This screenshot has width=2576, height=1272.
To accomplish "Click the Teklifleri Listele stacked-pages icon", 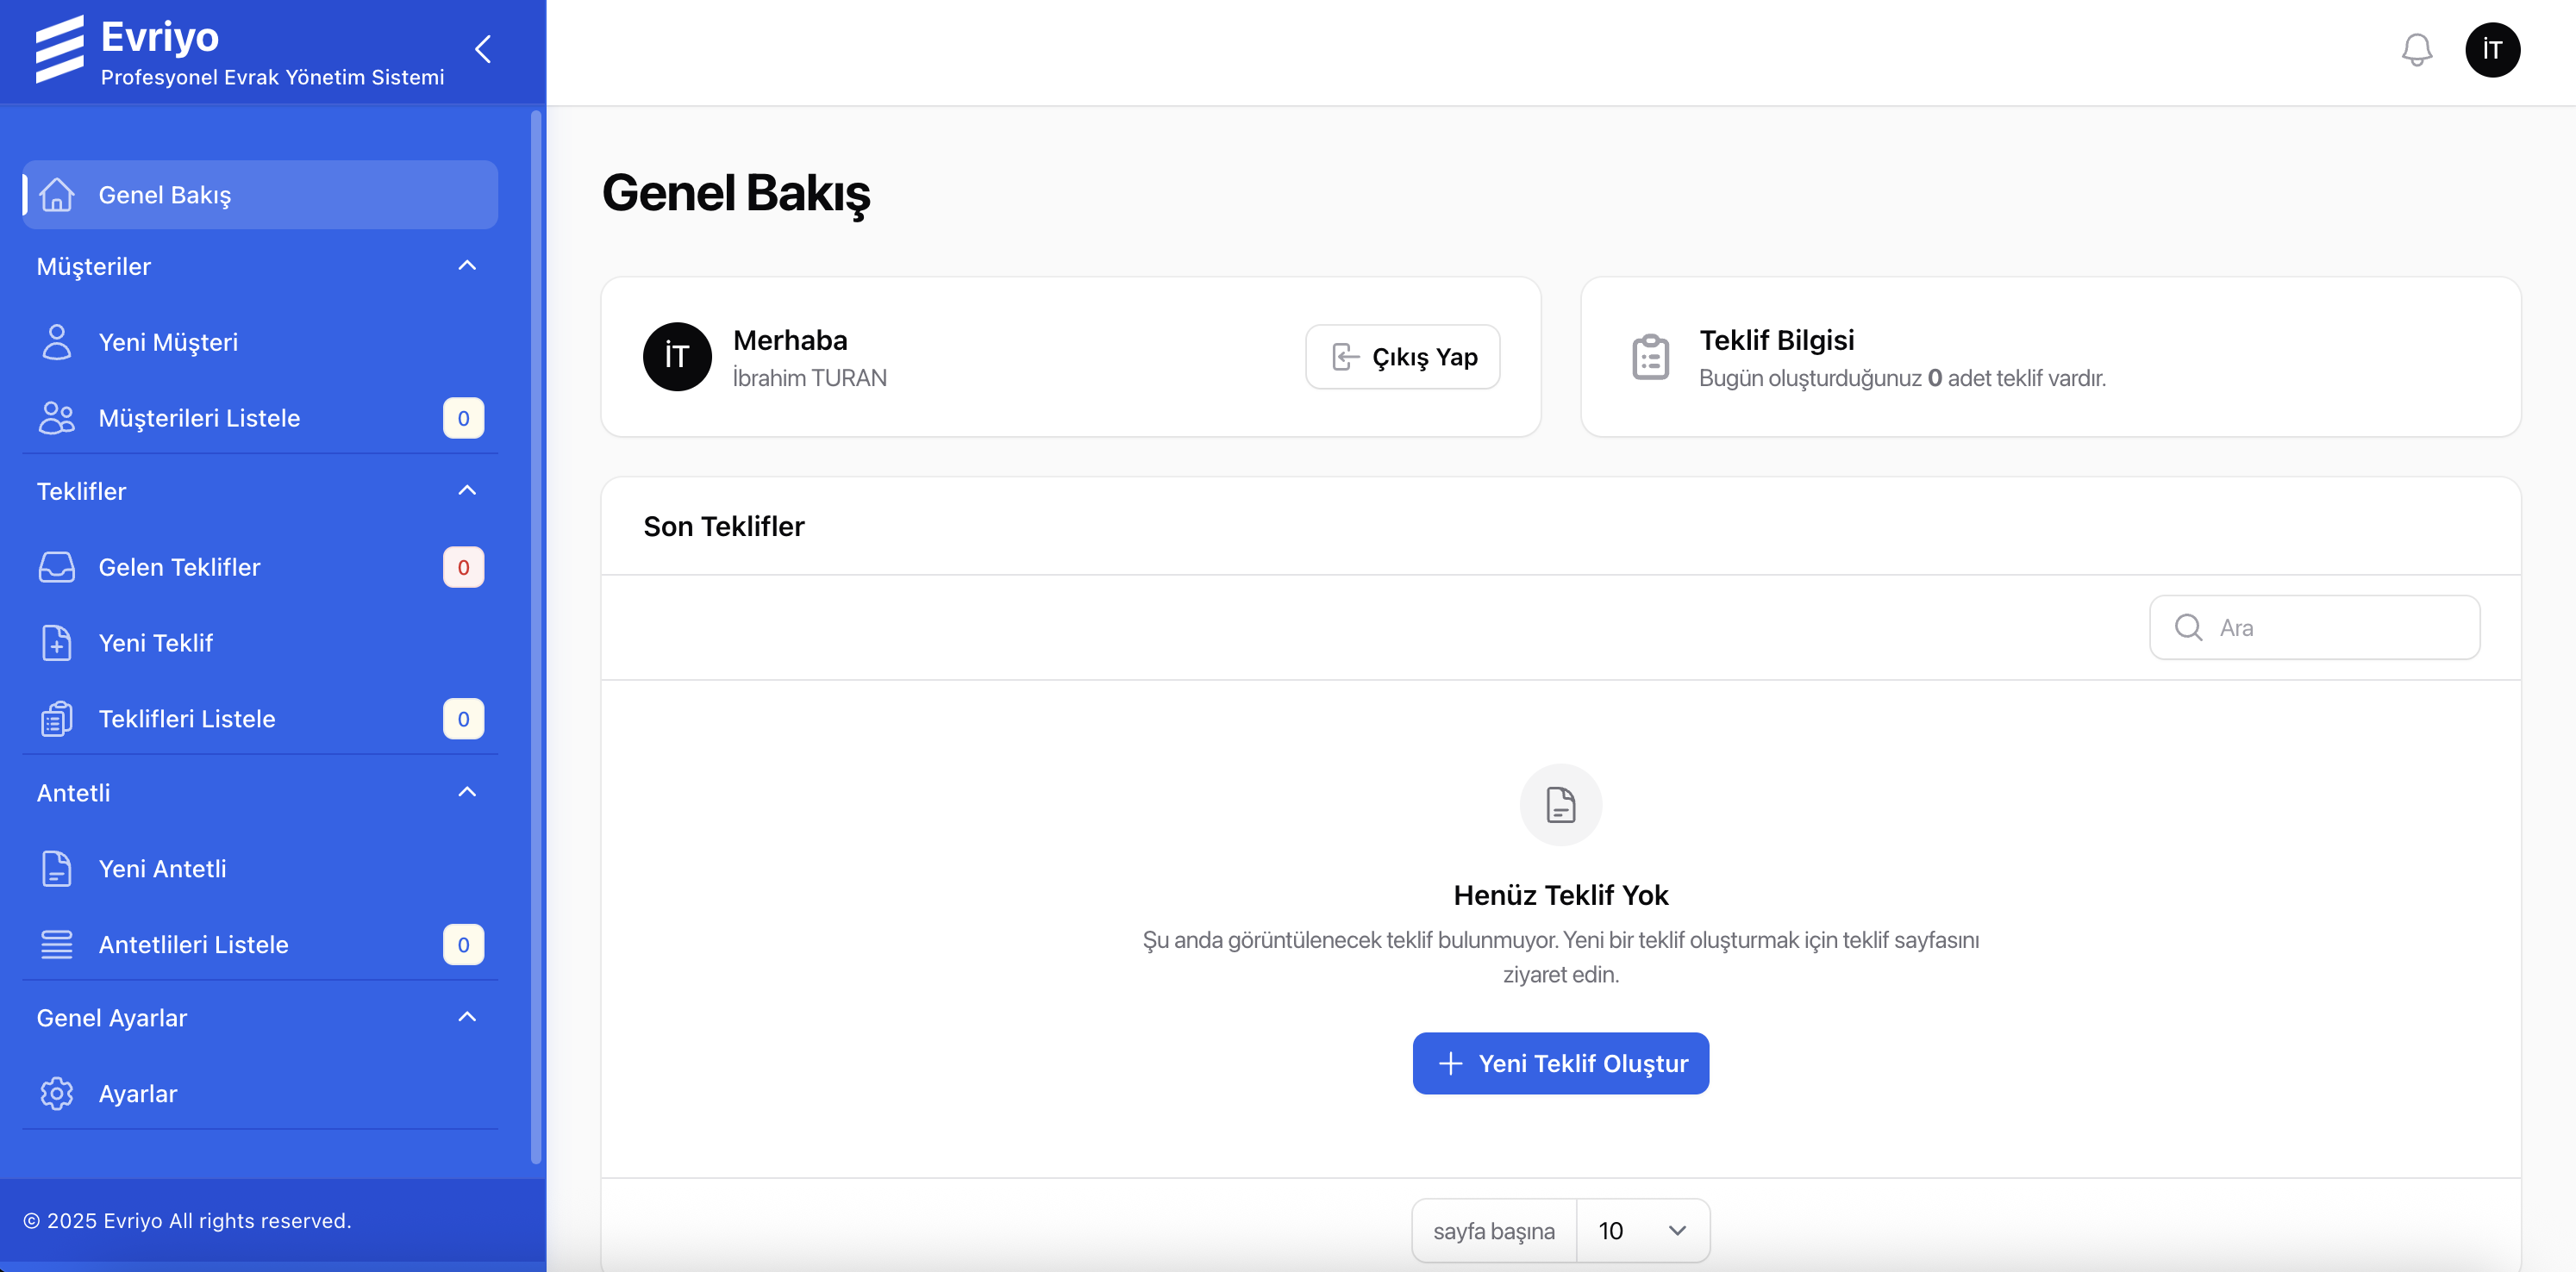I will (x=57, y=718).
